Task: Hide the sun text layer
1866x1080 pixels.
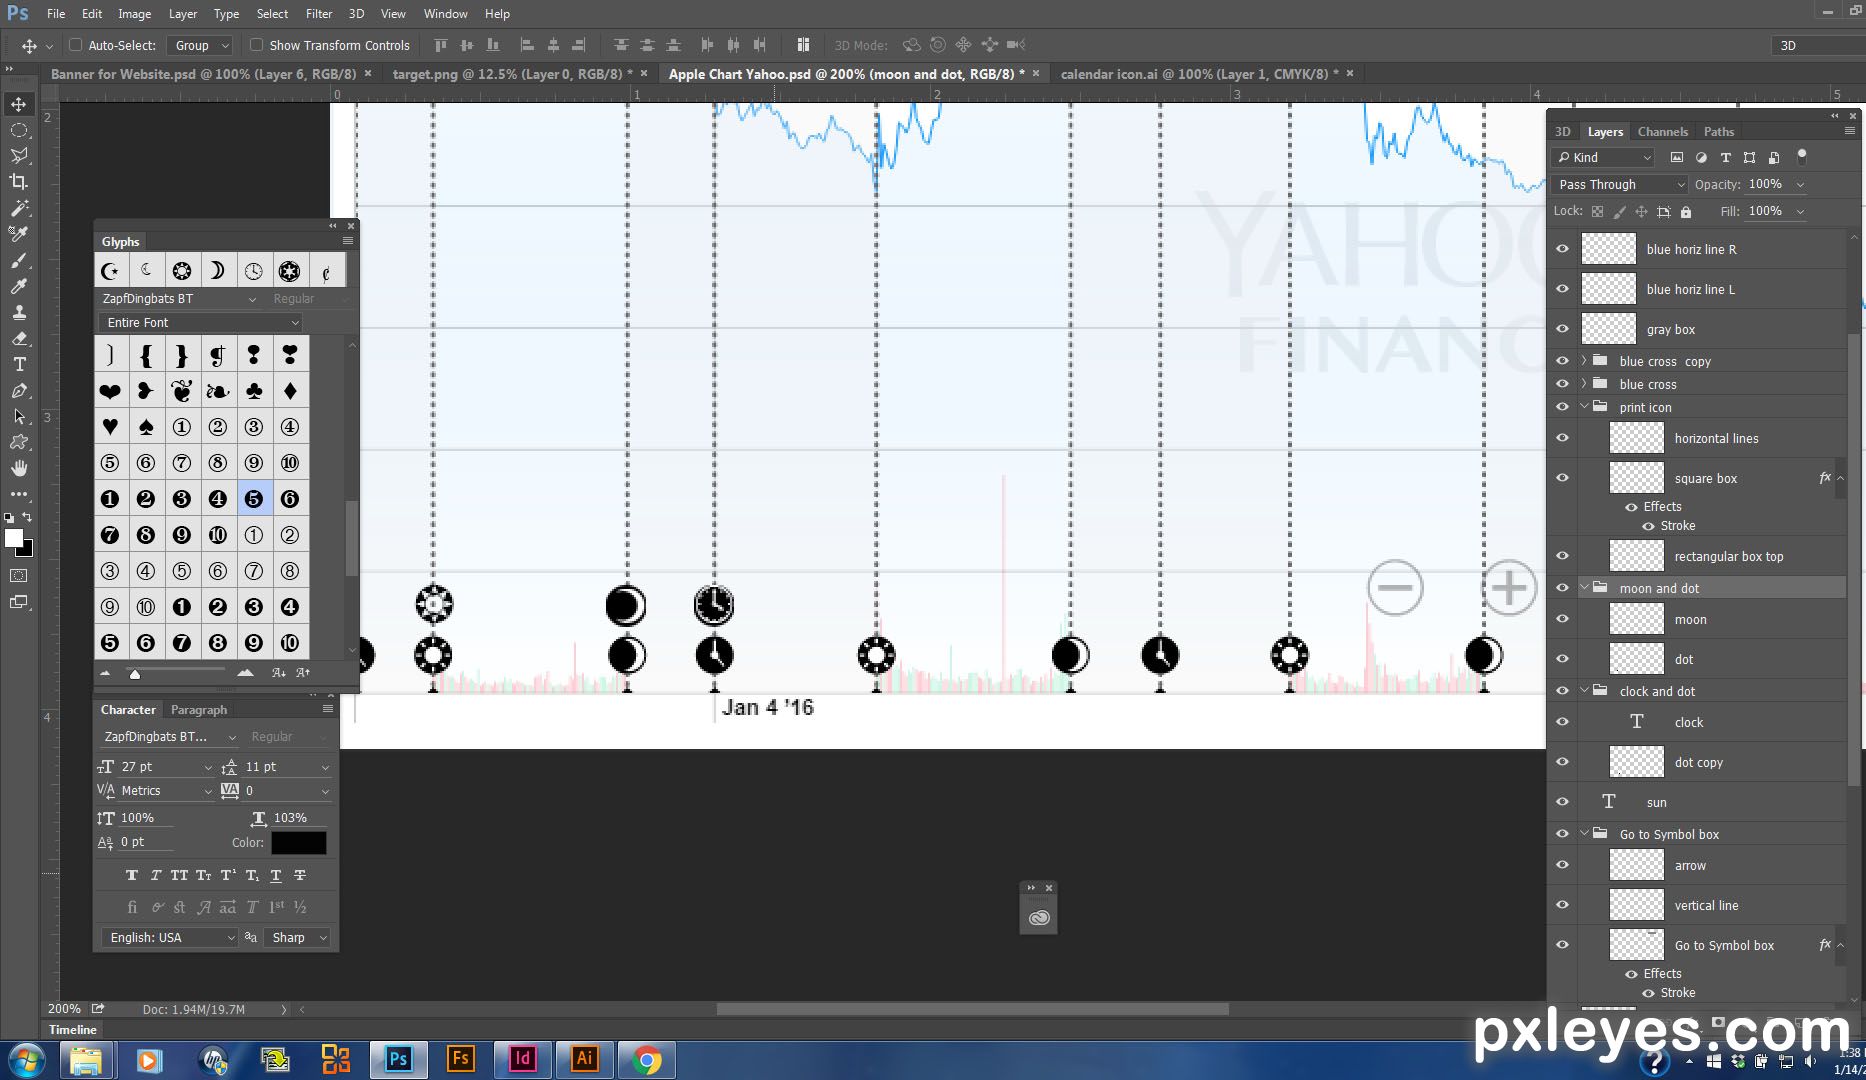Action: [1562, 802]
